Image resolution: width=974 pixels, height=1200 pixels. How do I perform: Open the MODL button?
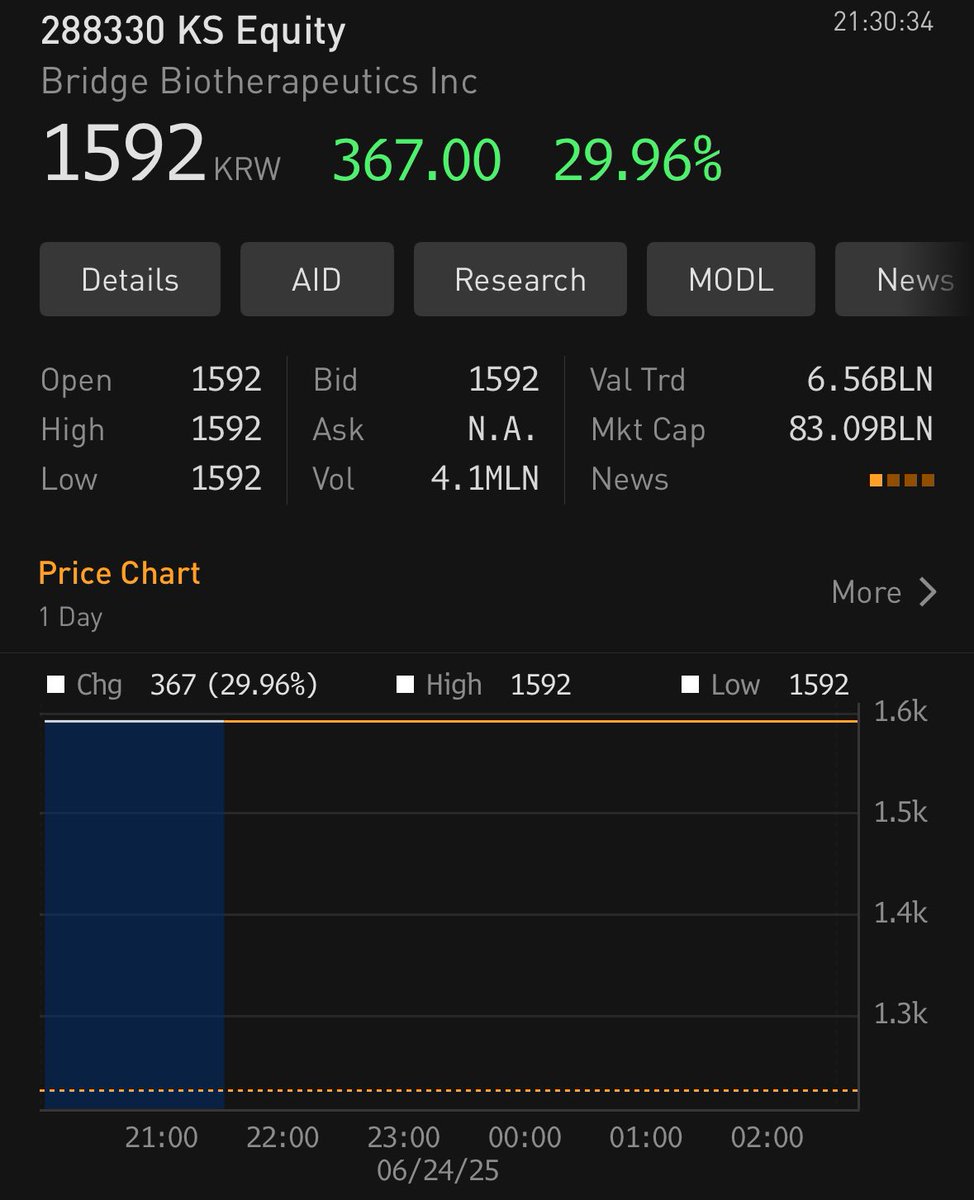[x=731, y=279]
